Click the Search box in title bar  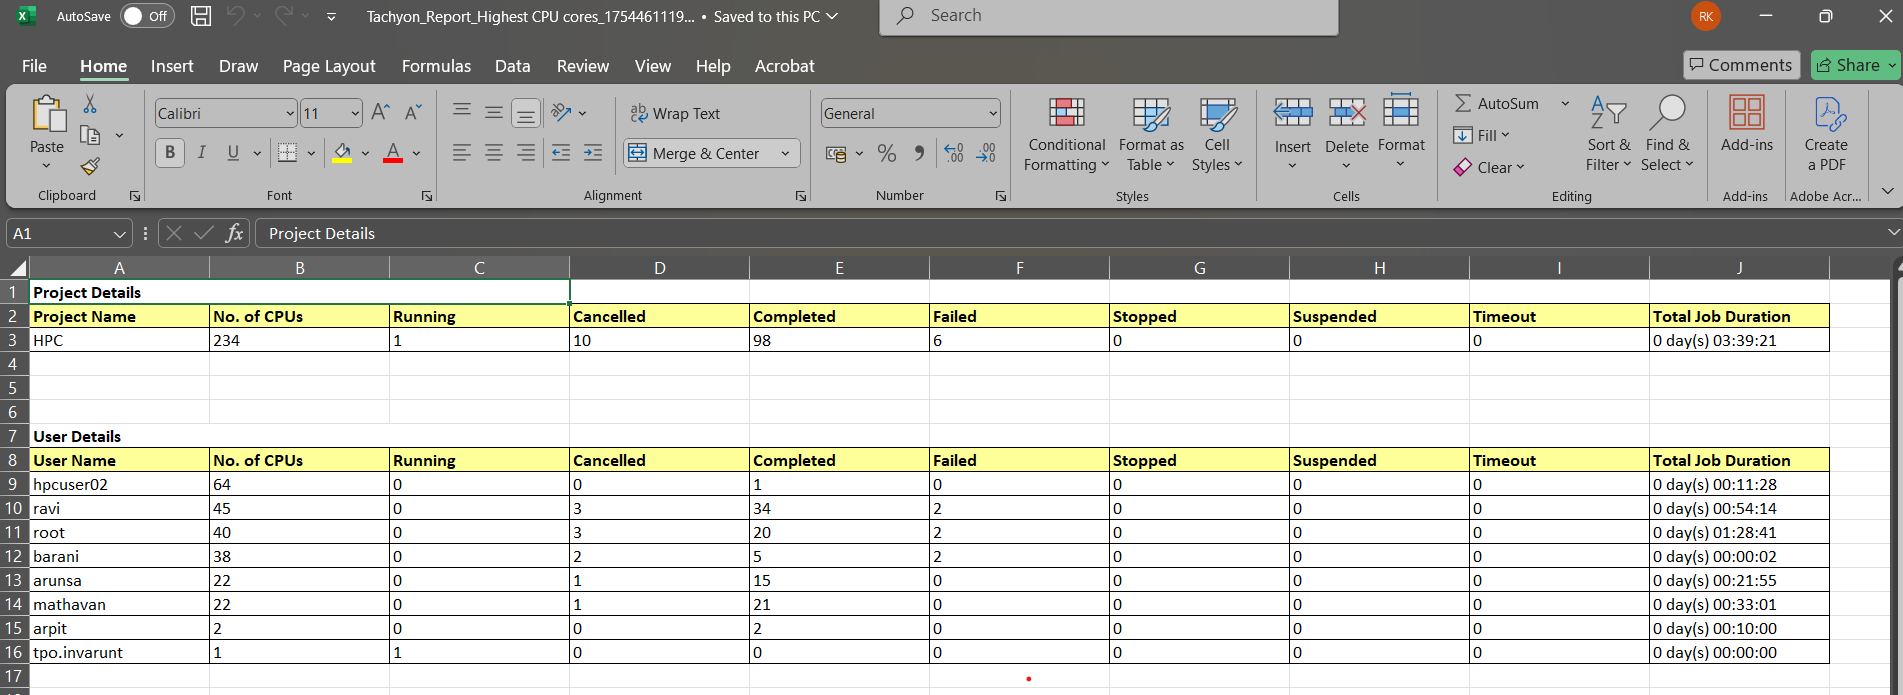(1108, 16)
